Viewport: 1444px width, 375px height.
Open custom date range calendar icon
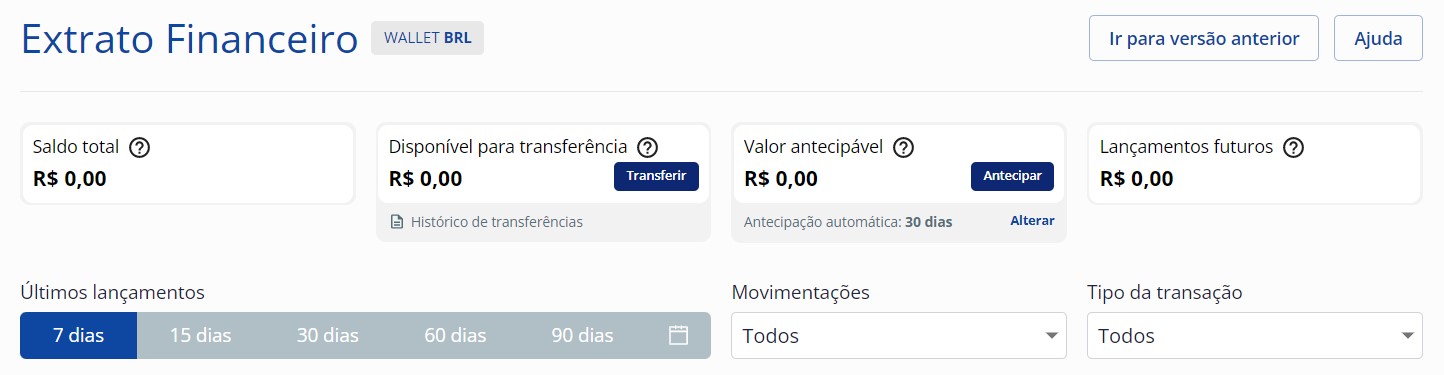(678, 335)
